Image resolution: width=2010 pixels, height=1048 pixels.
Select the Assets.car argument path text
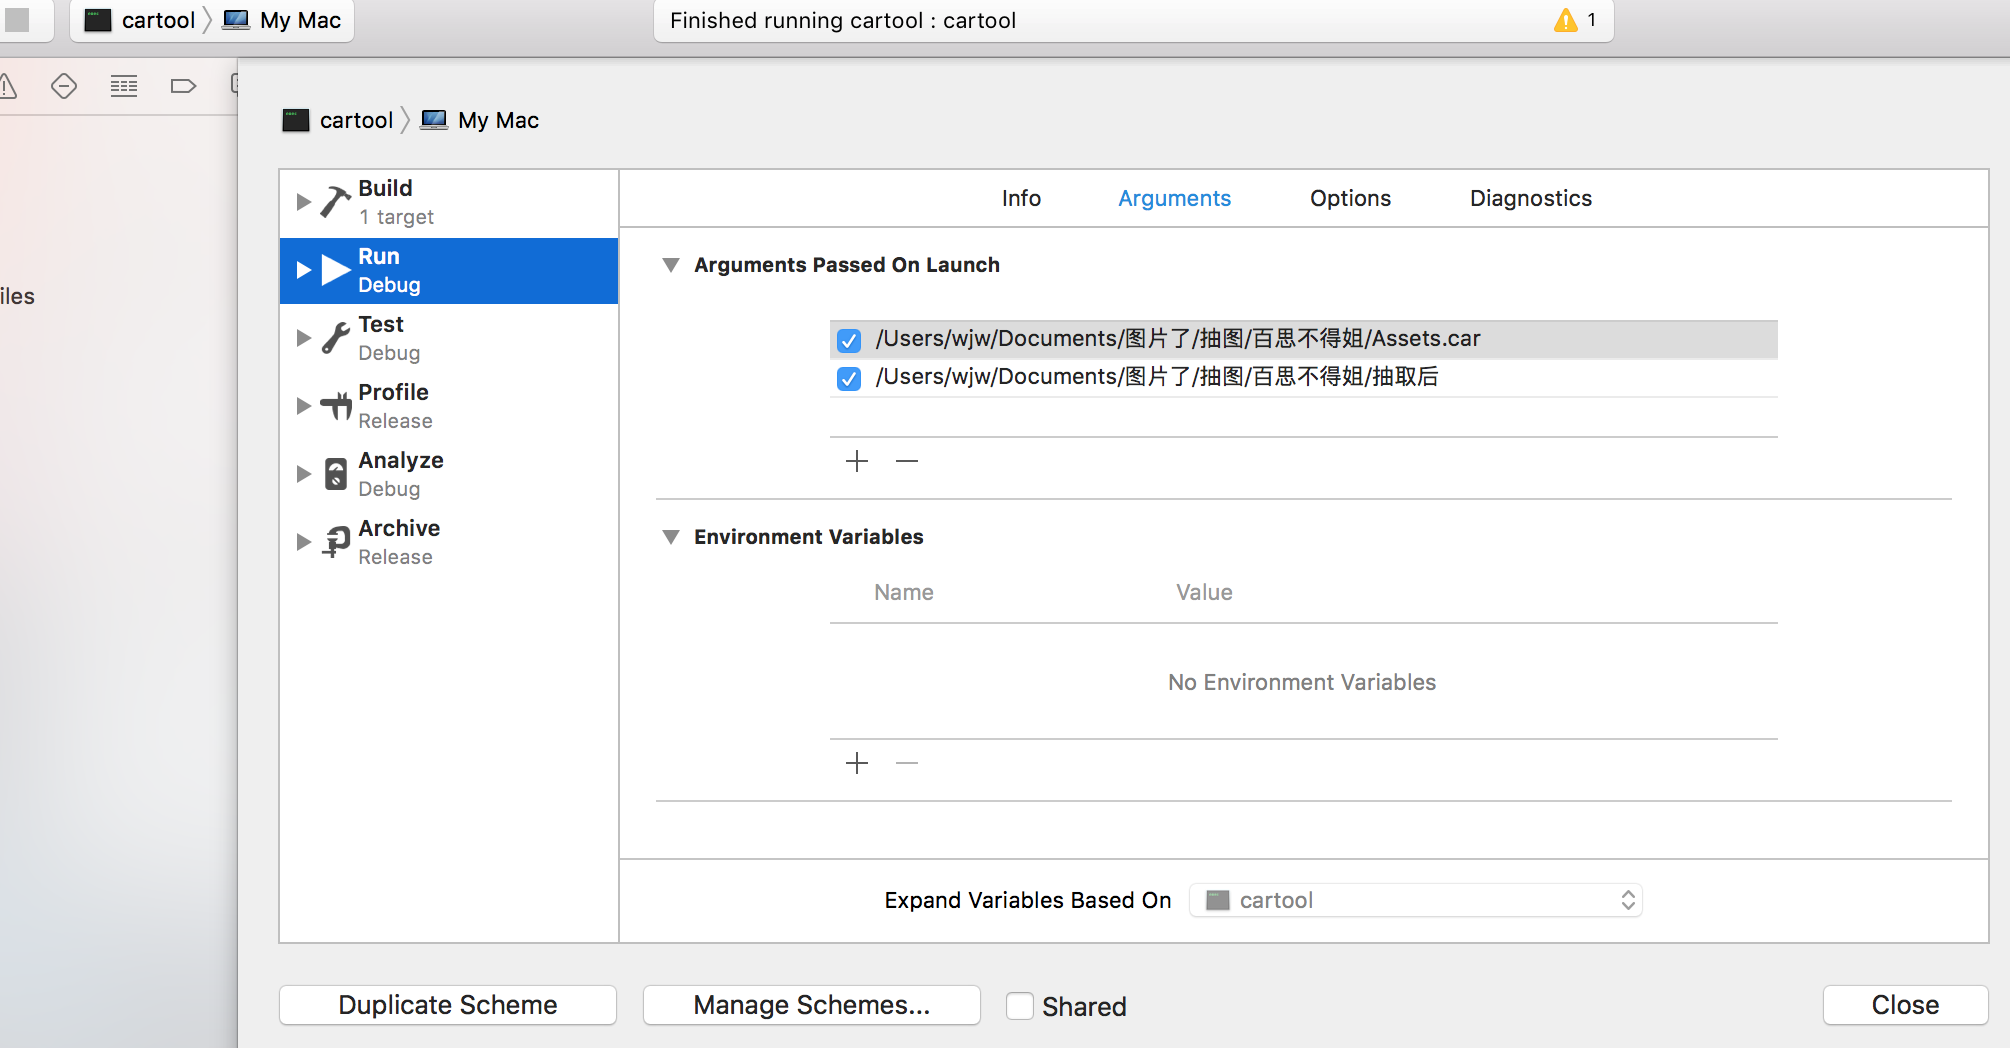pyautogui.click(x=1178, y=339)
